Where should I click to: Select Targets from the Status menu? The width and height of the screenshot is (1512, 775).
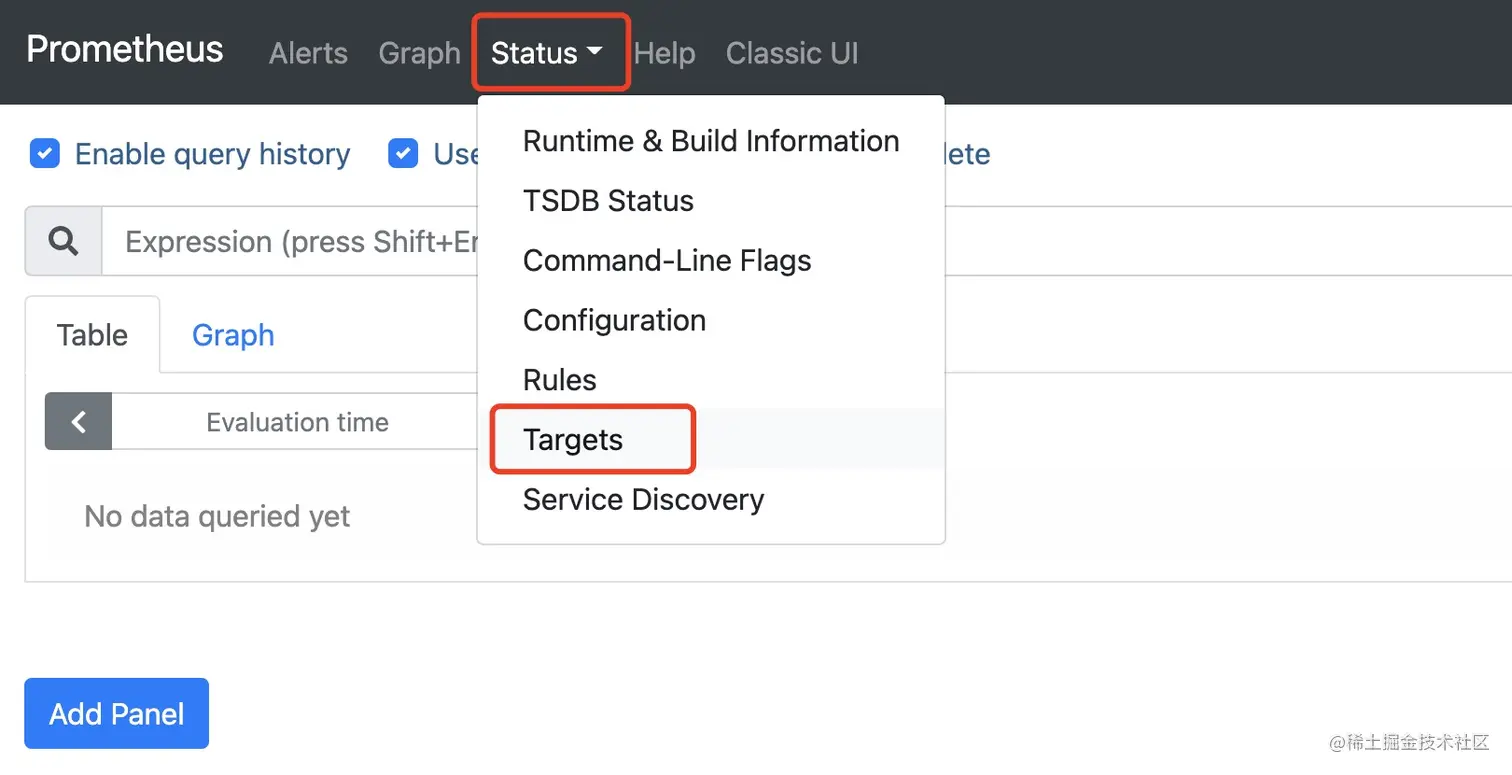click(573, 440)
